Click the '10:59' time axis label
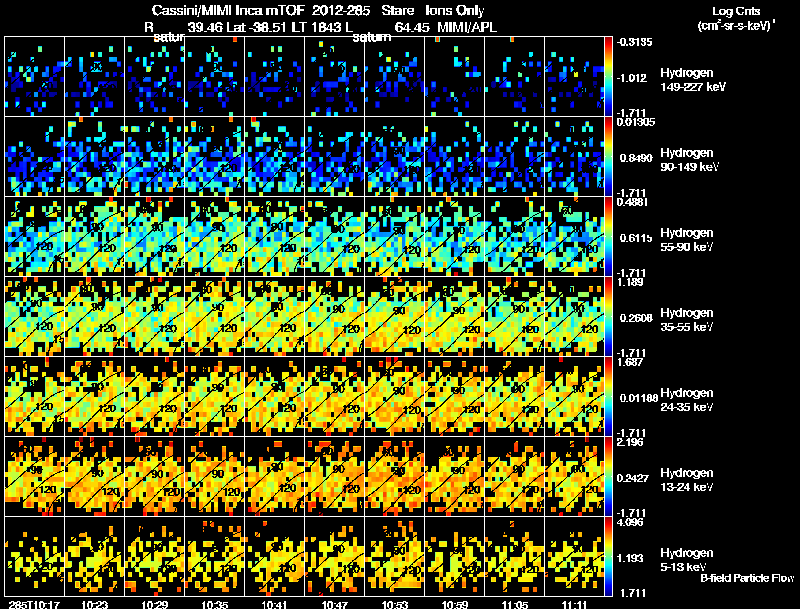 [455, 604]
